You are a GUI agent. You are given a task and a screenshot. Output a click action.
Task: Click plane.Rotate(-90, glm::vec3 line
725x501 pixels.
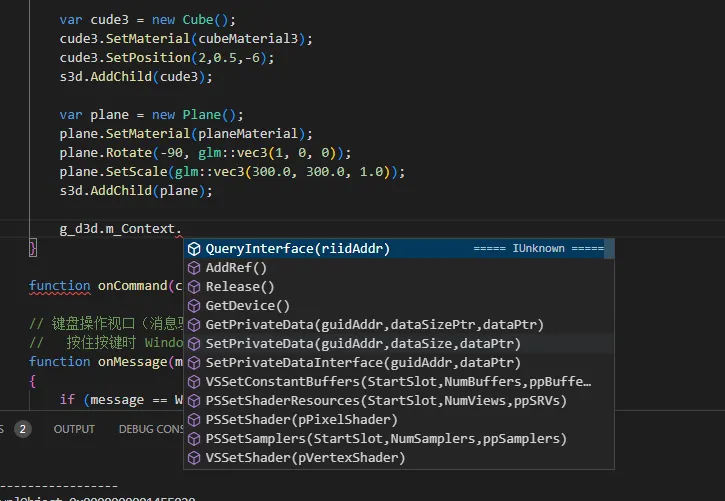coord(205,153)
